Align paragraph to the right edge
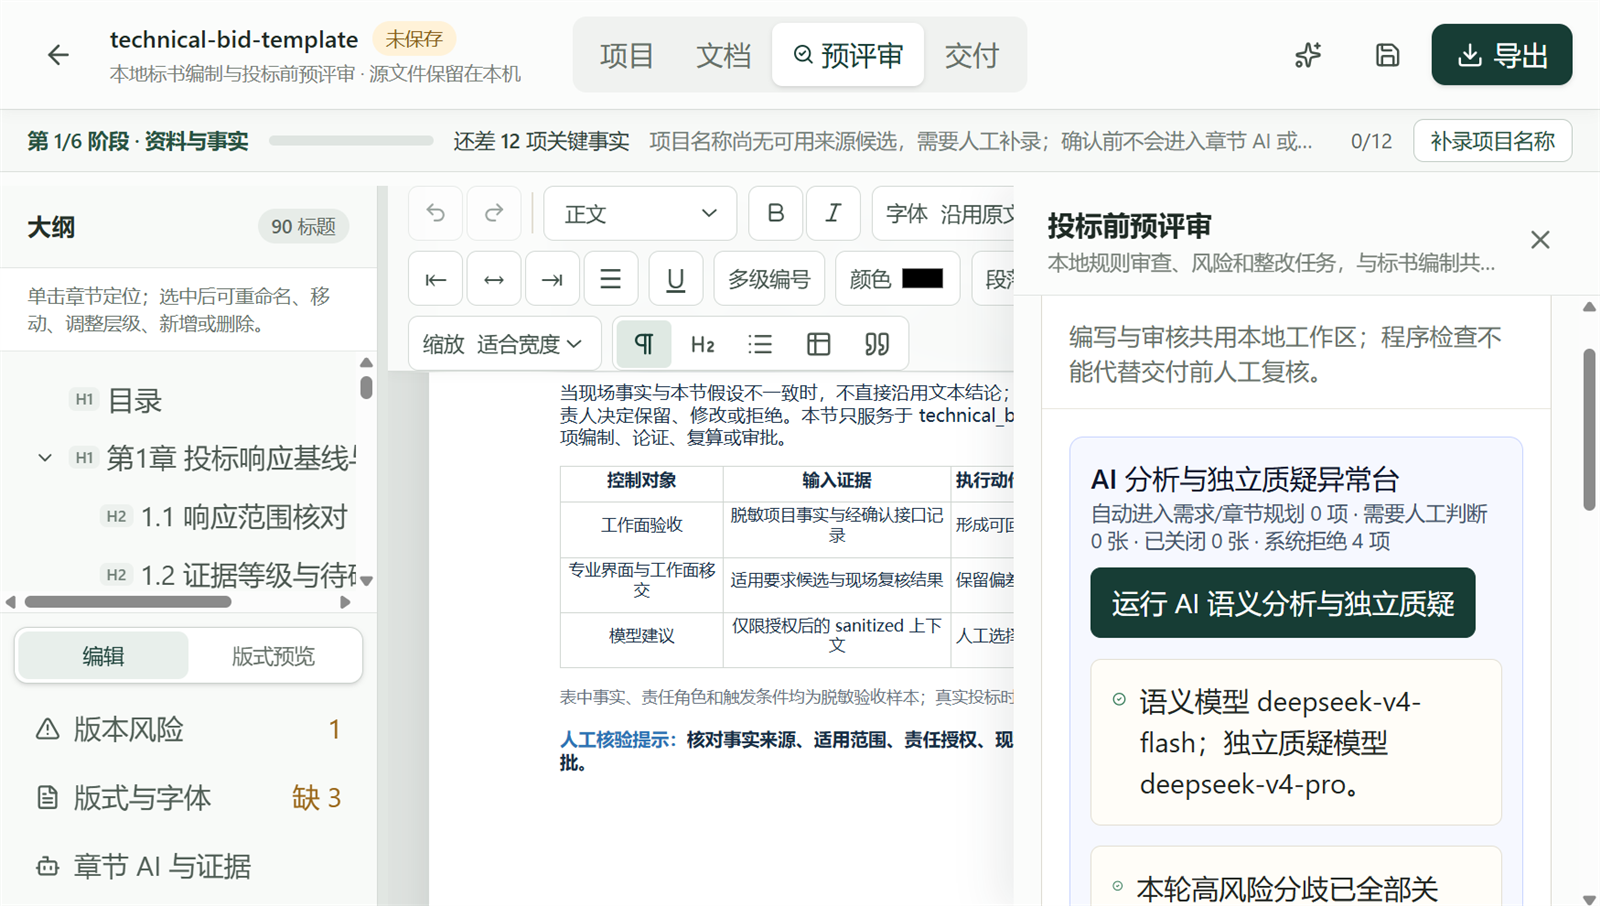The width and height of the screenshot is (1600, 906). coord(552,279)
